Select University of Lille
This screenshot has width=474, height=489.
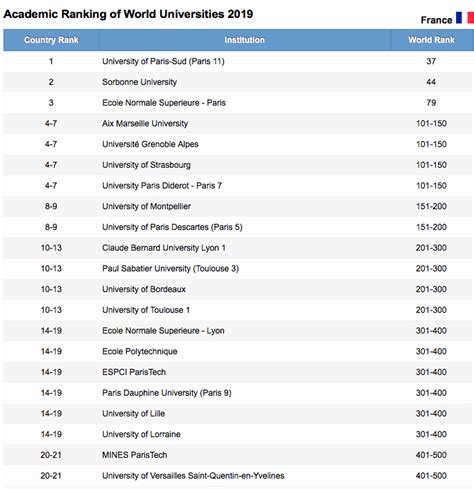(x=134, y=413)
